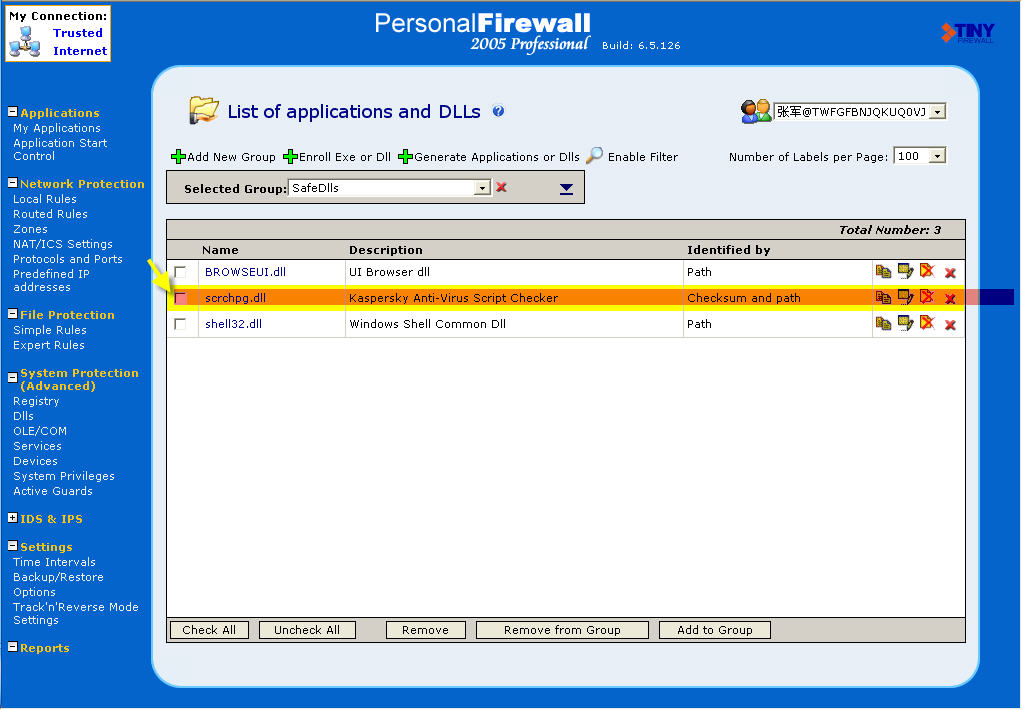This screenshot has width=1022, height=710.
Task: Click the Tiny Firewall logo
Action: (x=968, y=33)
